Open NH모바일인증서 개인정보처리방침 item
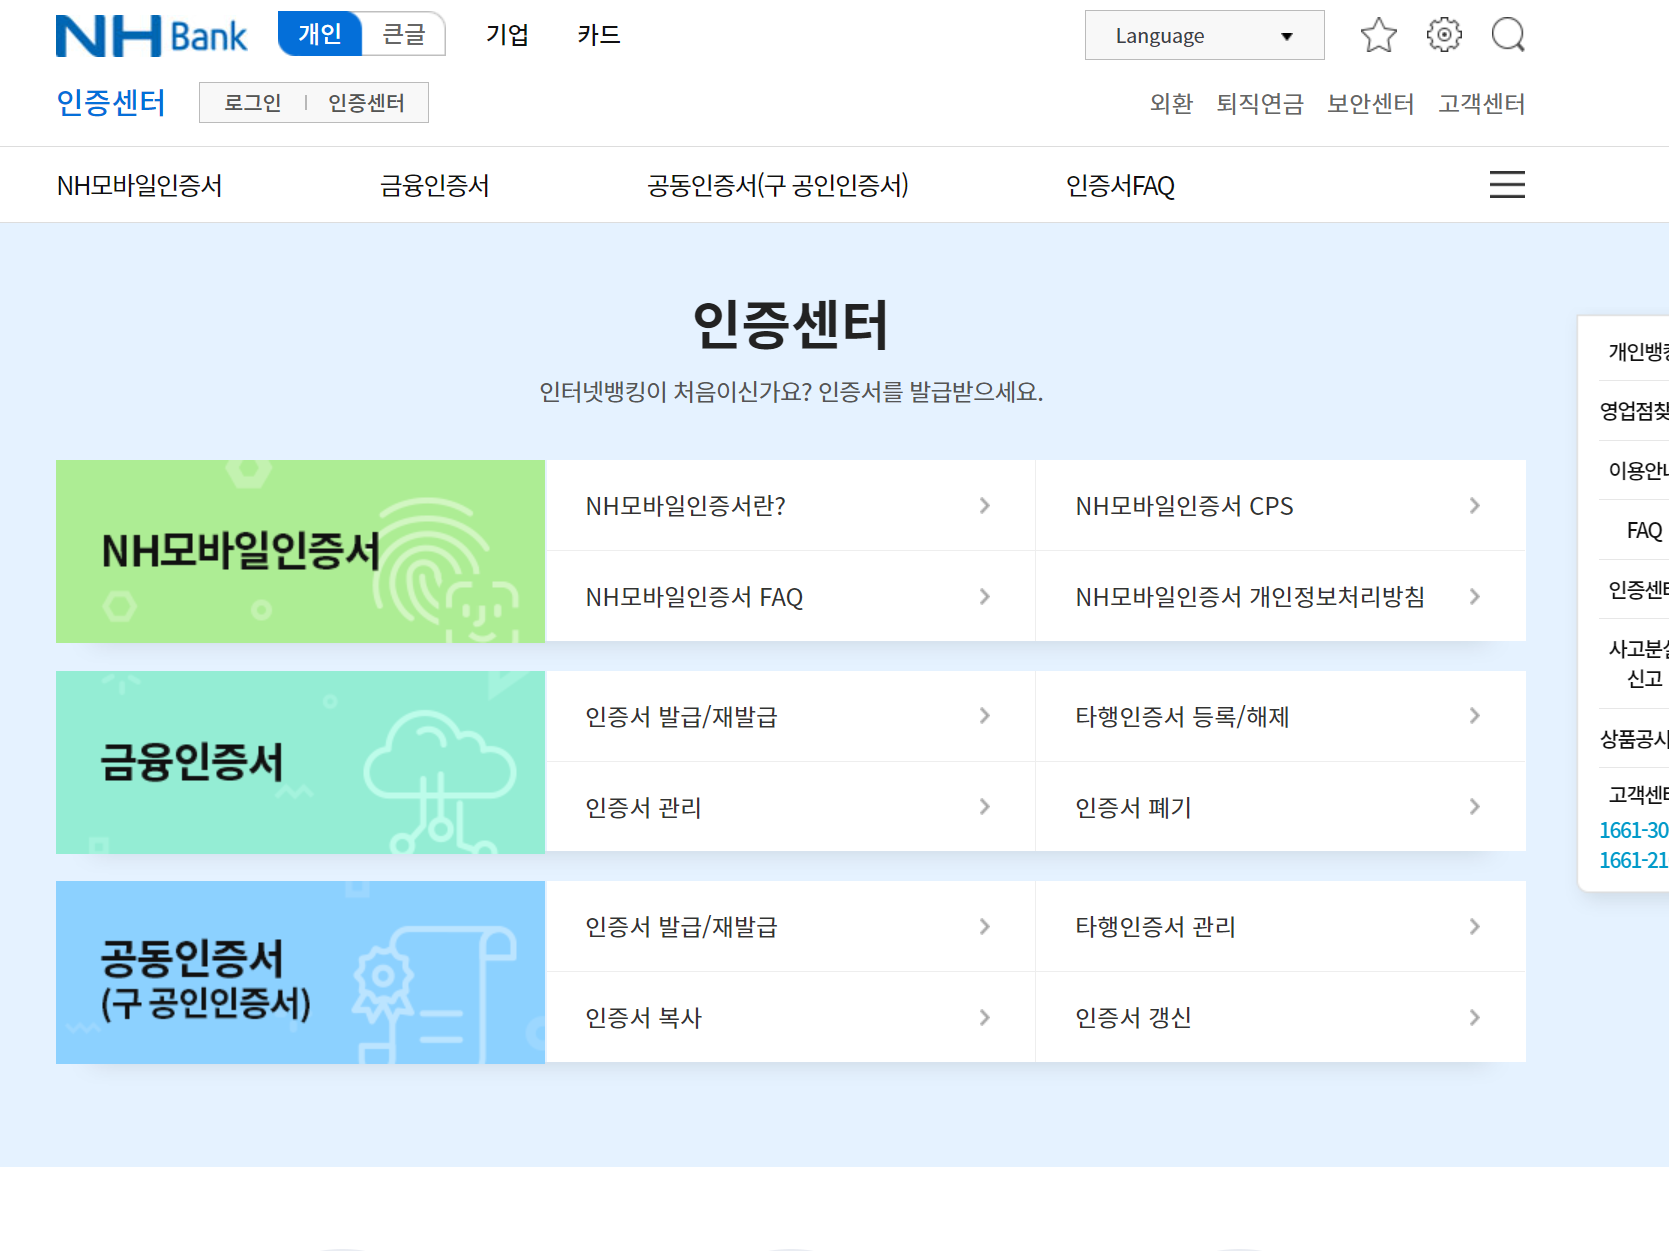The image size is (1669, 1251). [x=1280, y=597]
